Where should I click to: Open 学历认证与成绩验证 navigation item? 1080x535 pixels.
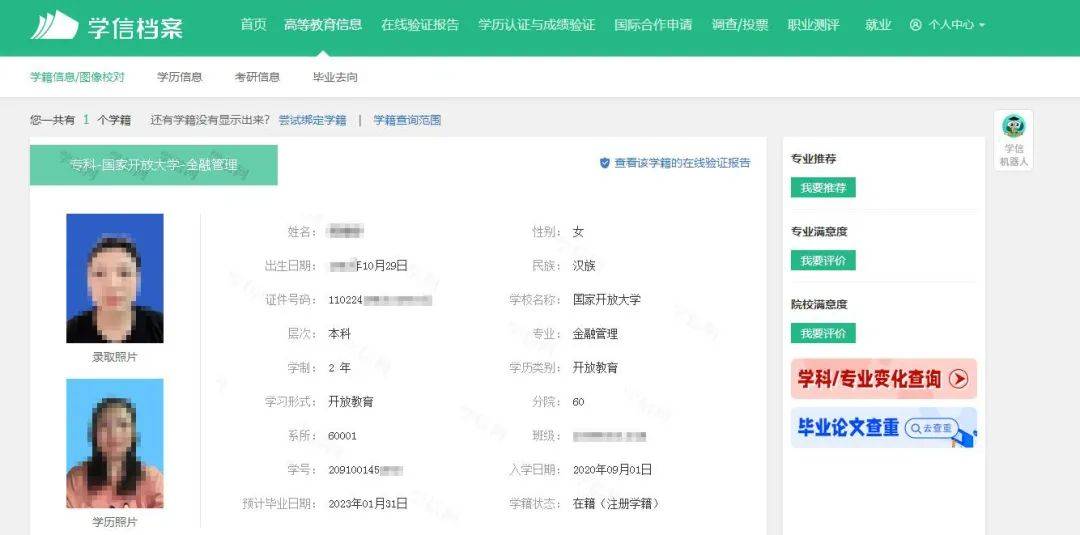coord(536,25)
